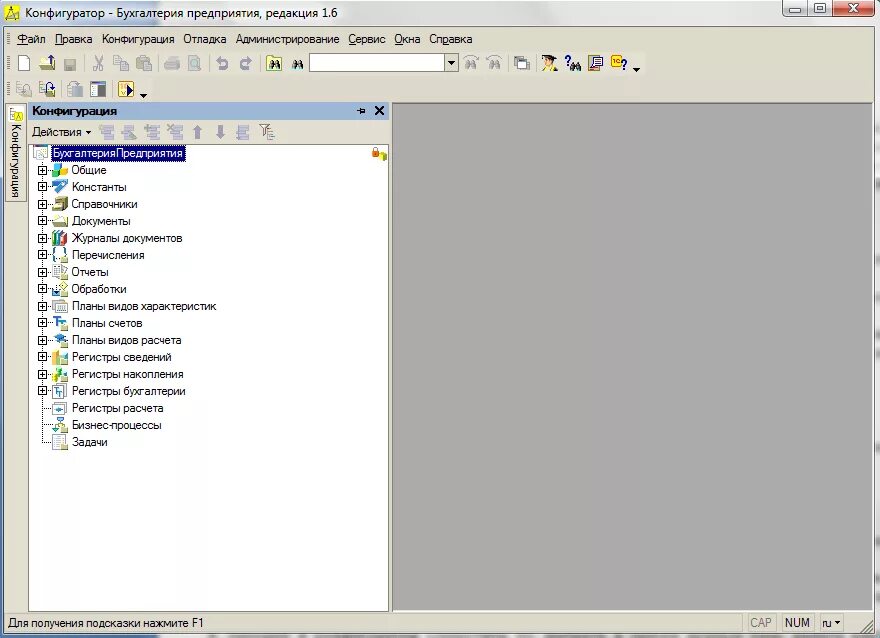Click the add item icon in Configuration panel

point(107,132)
